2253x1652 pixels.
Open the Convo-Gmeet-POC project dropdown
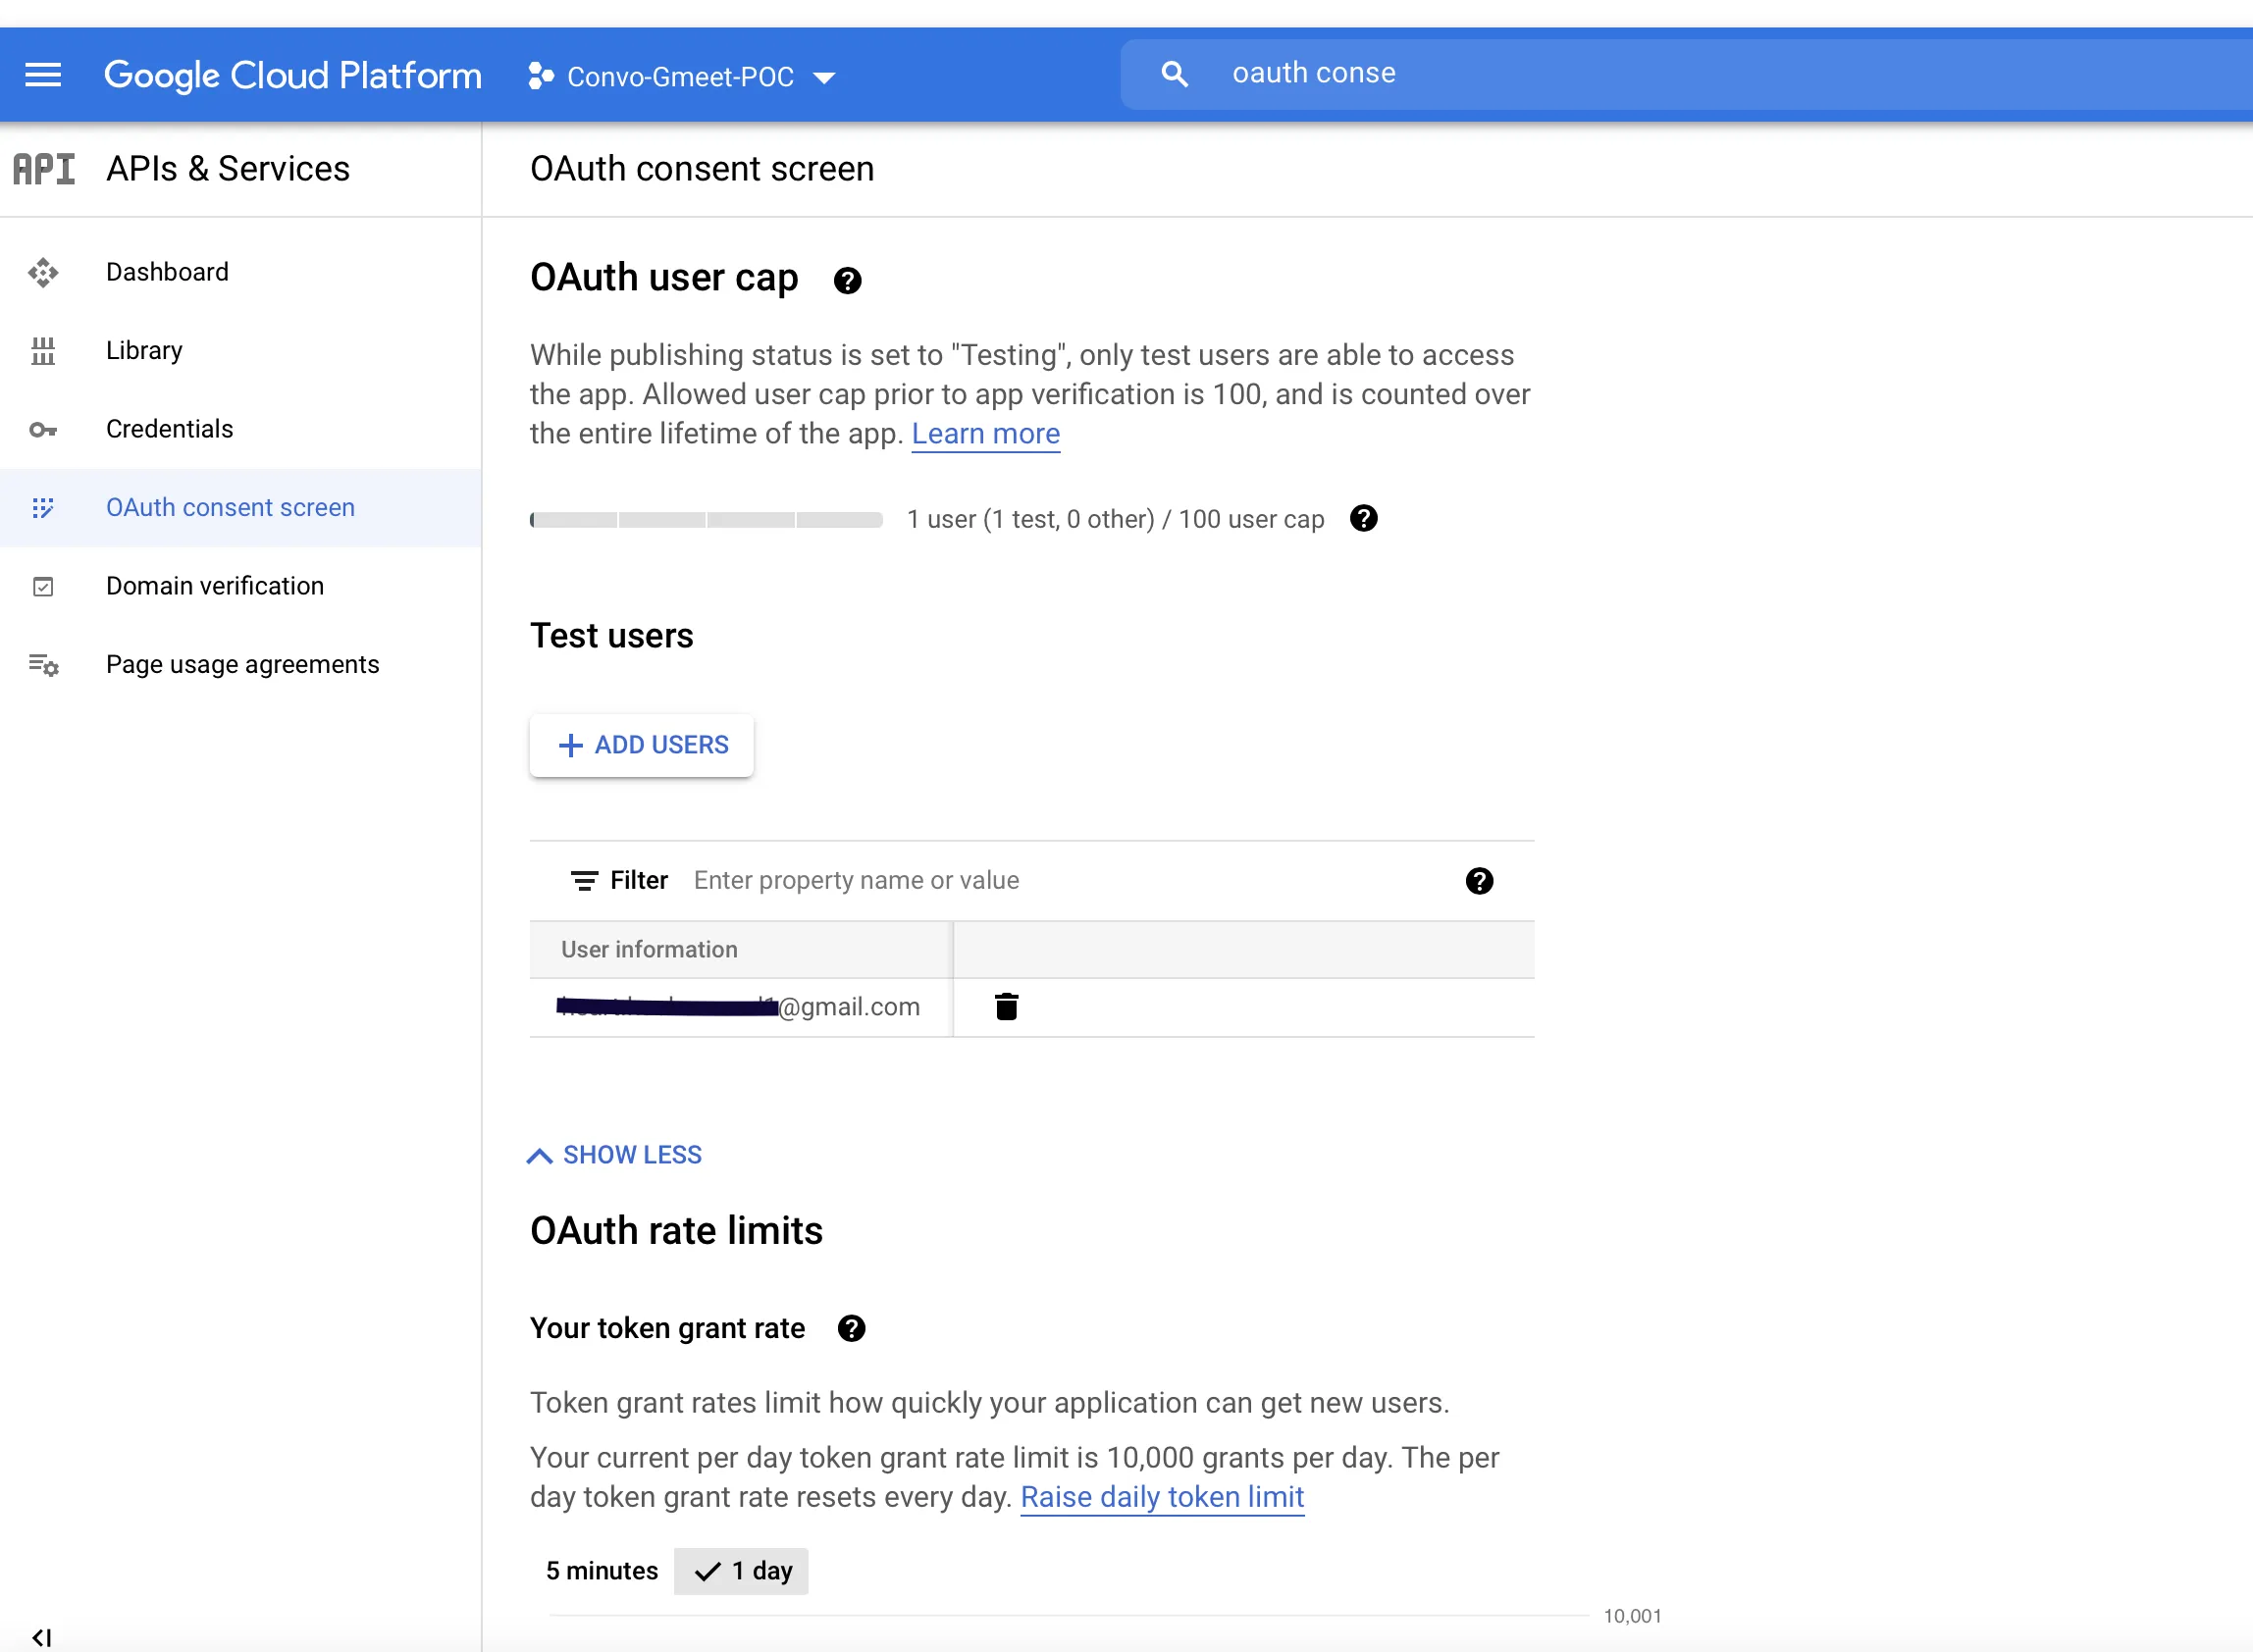point(682,77)
